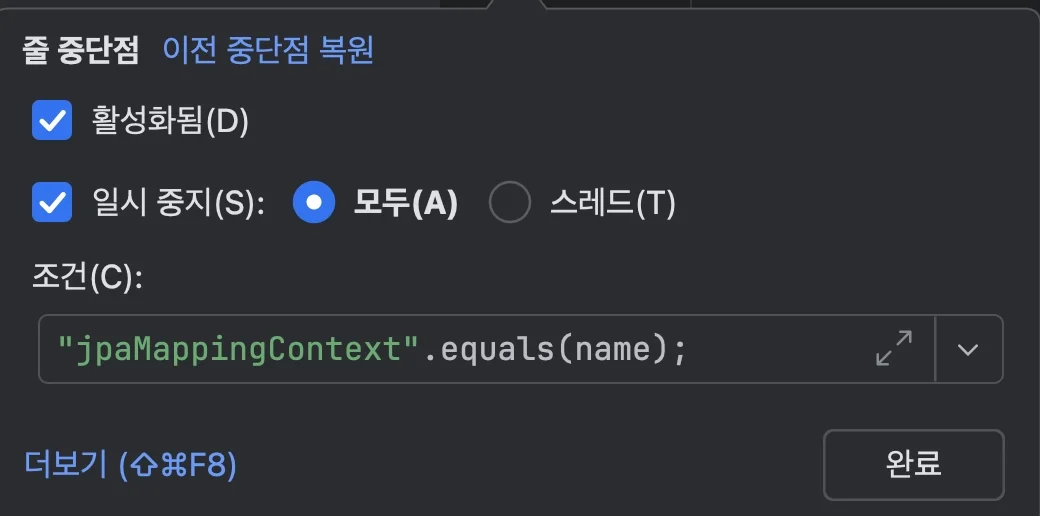Viewport: 1040px width, 516px height.
Task: Click the 줄 중단점 popup title
Action: click(x=81, y=50)
